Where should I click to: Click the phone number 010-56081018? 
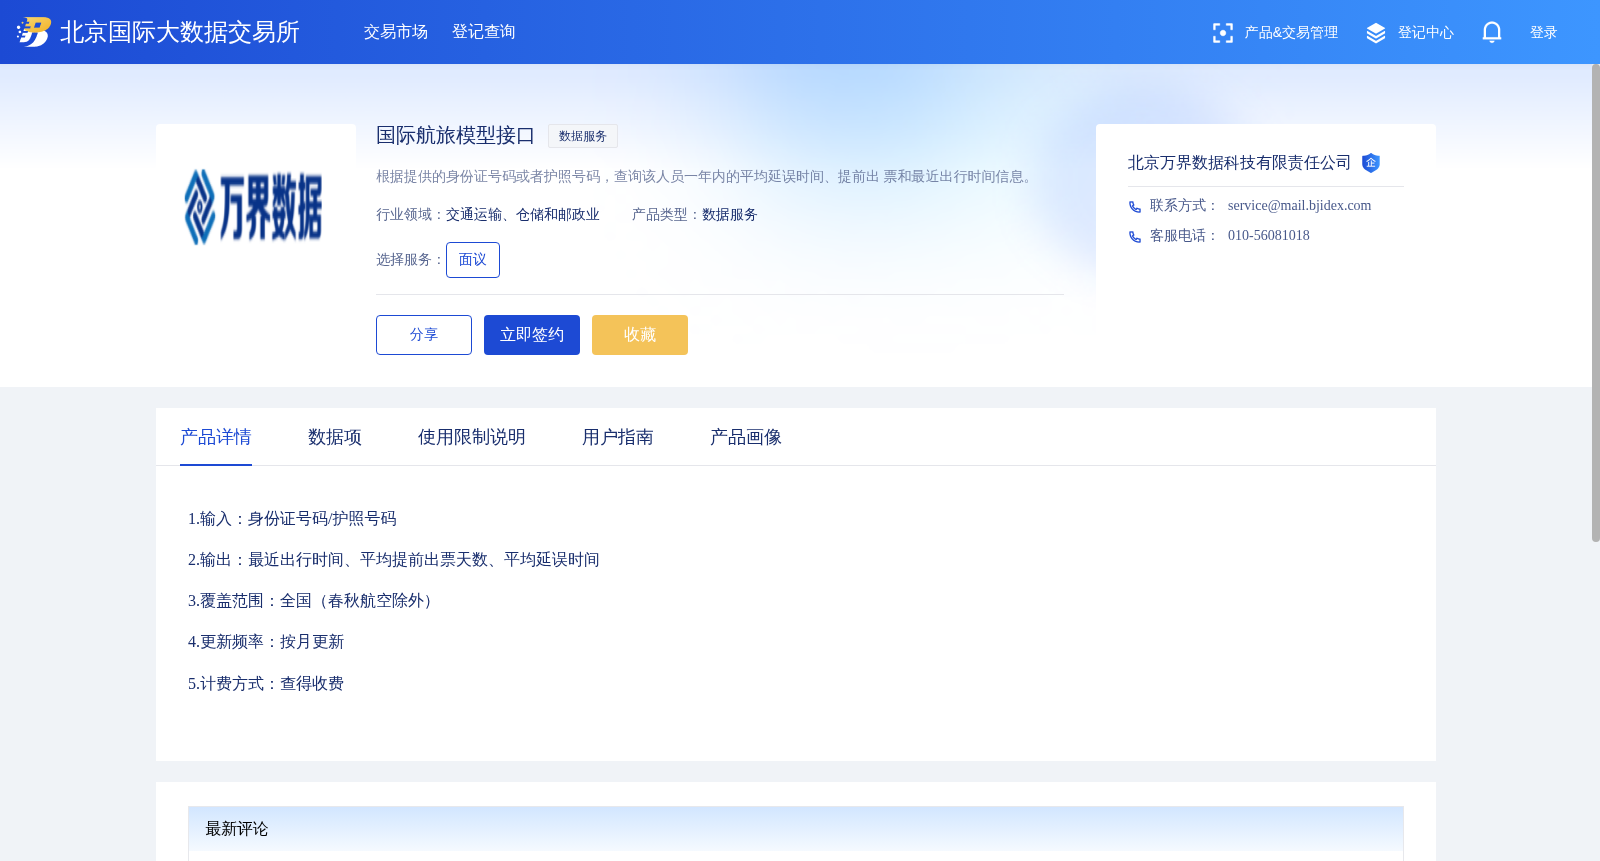pos(1269,236)
